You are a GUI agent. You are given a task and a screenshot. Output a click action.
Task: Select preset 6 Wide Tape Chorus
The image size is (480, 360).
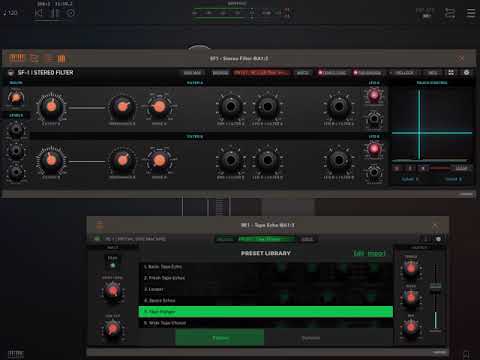point(266,323)
